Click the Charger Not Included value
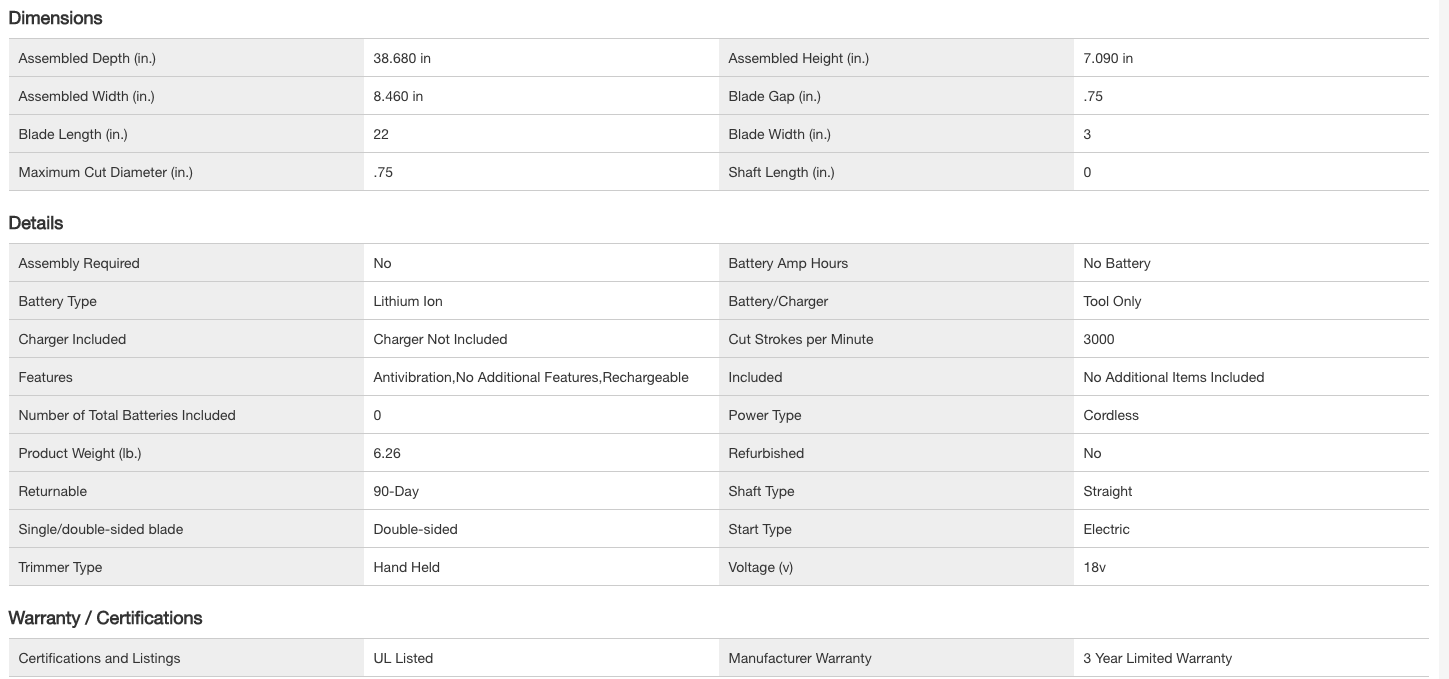Image resolution: width=1449 pixels, height=679 pixels. [440, 339]
